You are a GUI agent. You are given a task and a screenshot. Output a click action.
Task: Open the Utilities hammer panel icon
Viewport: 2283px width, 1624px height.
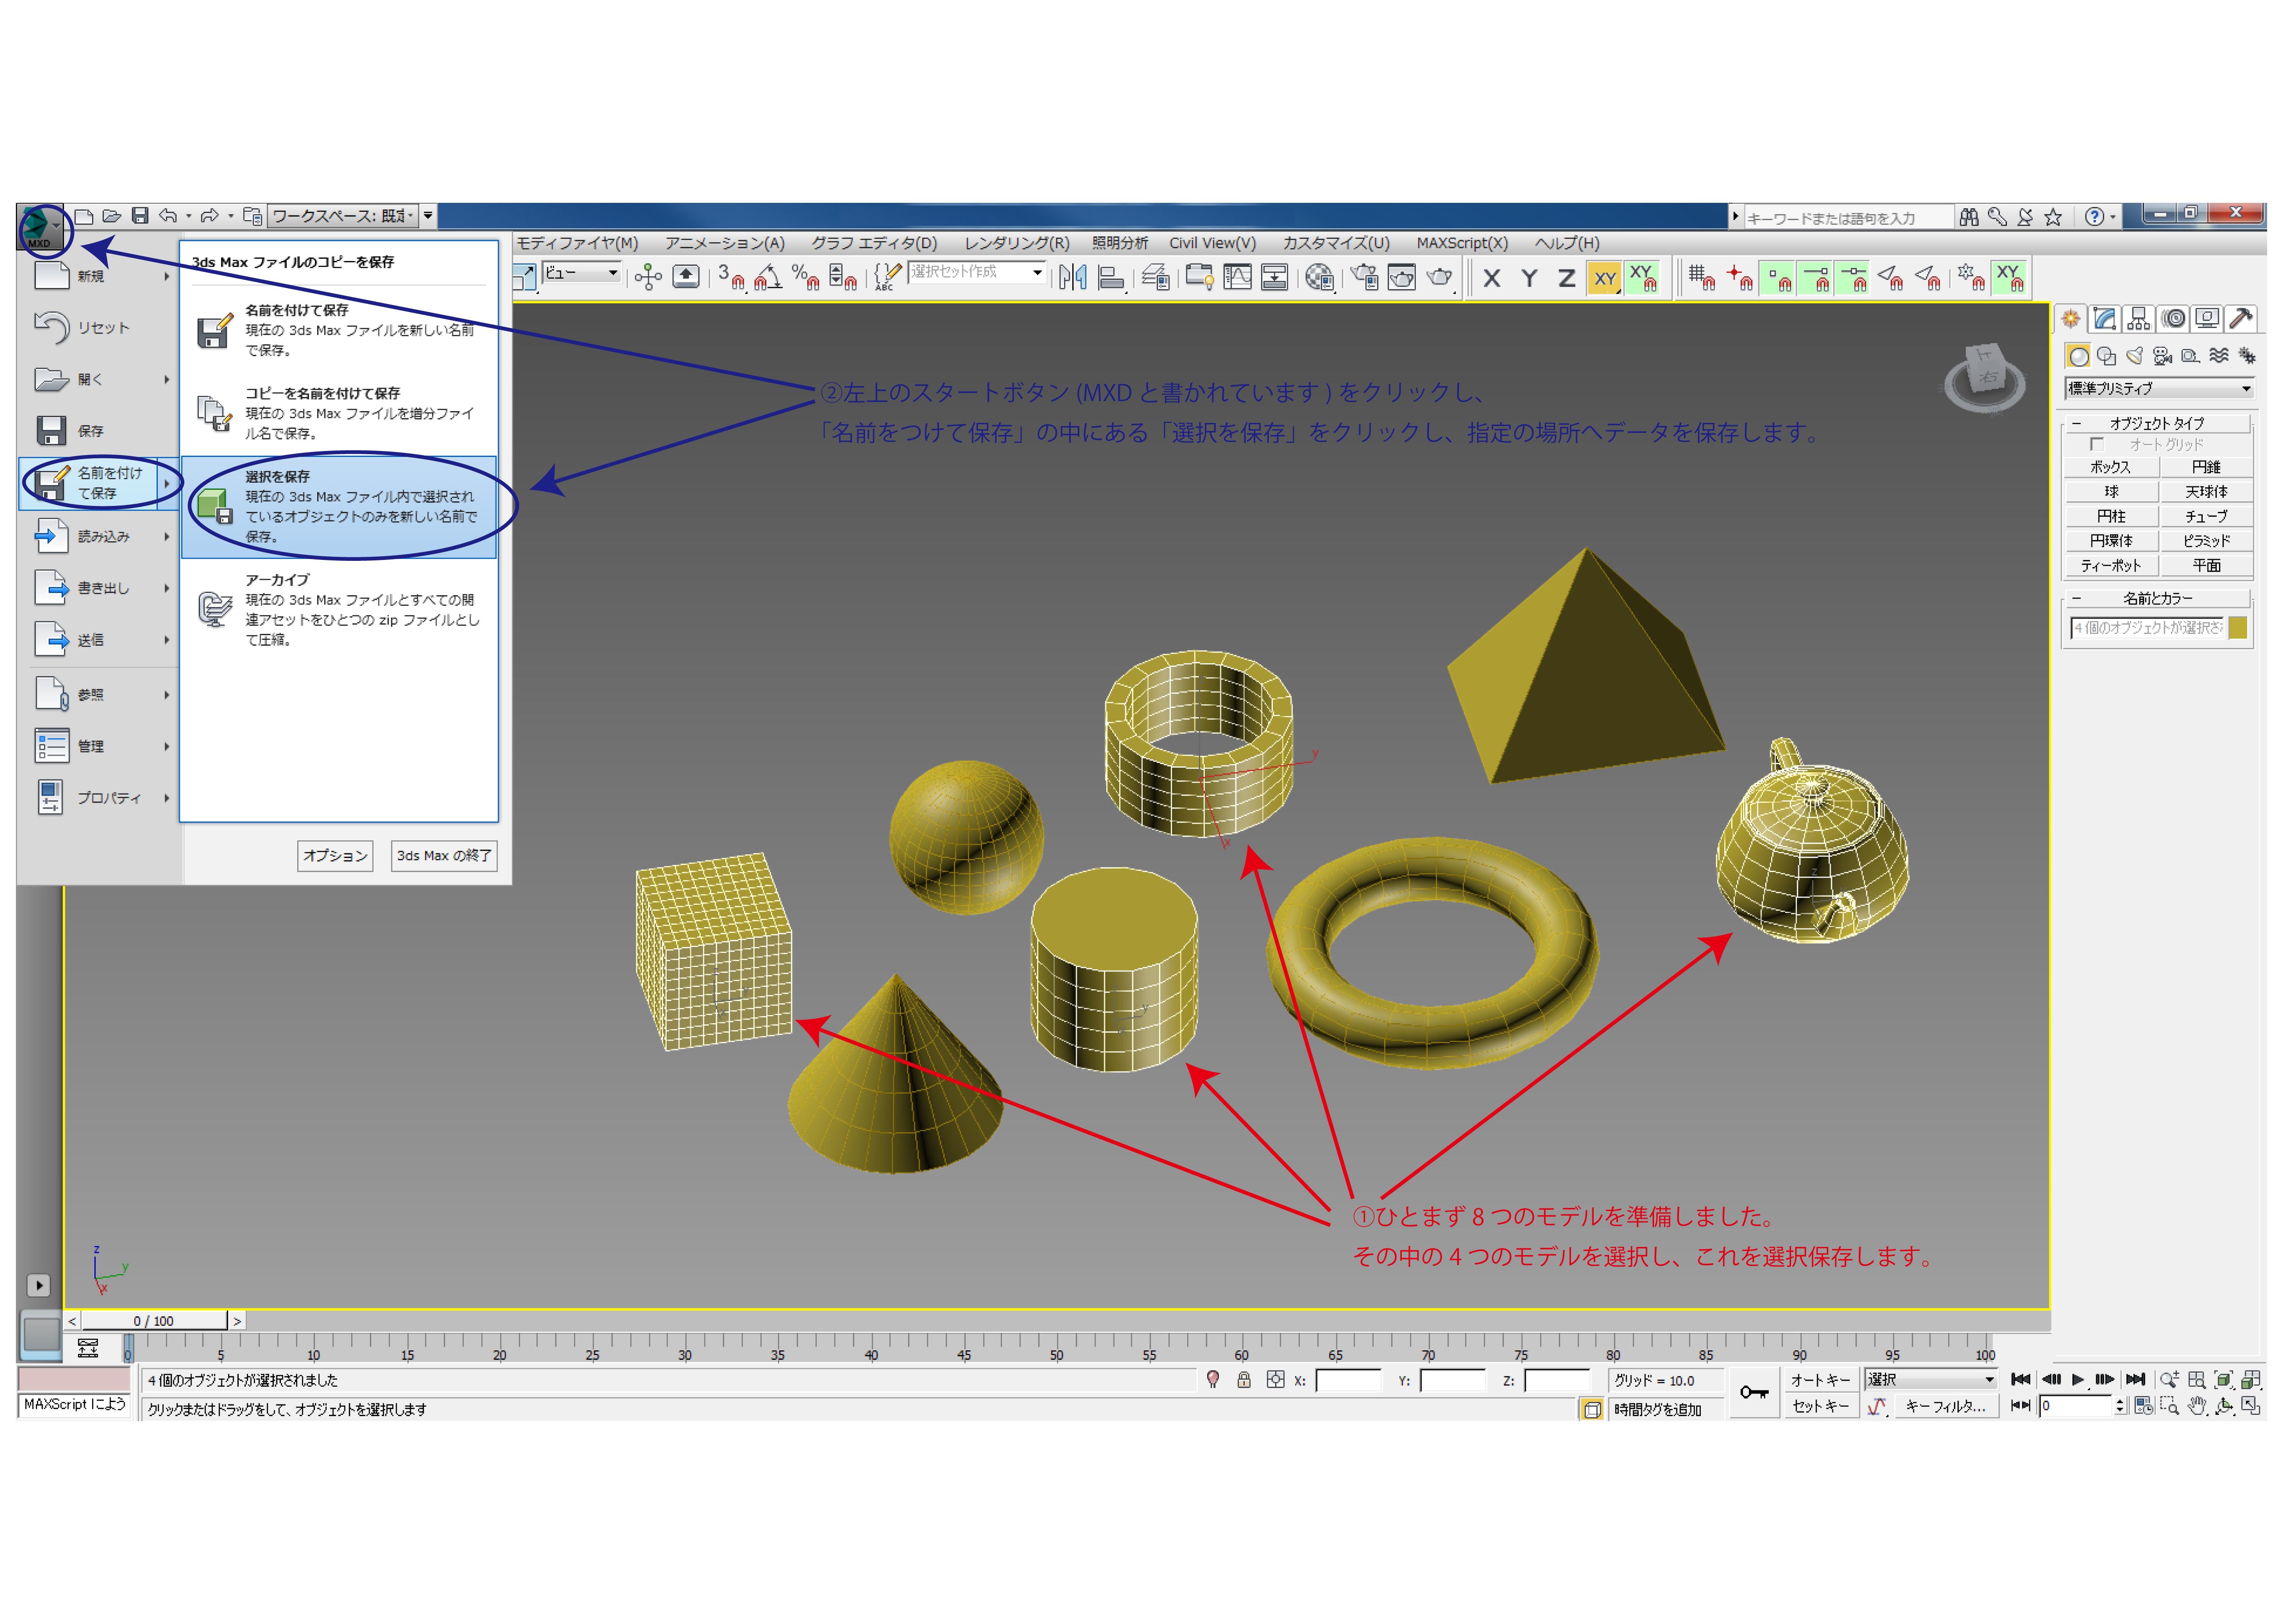point(2241,319)
